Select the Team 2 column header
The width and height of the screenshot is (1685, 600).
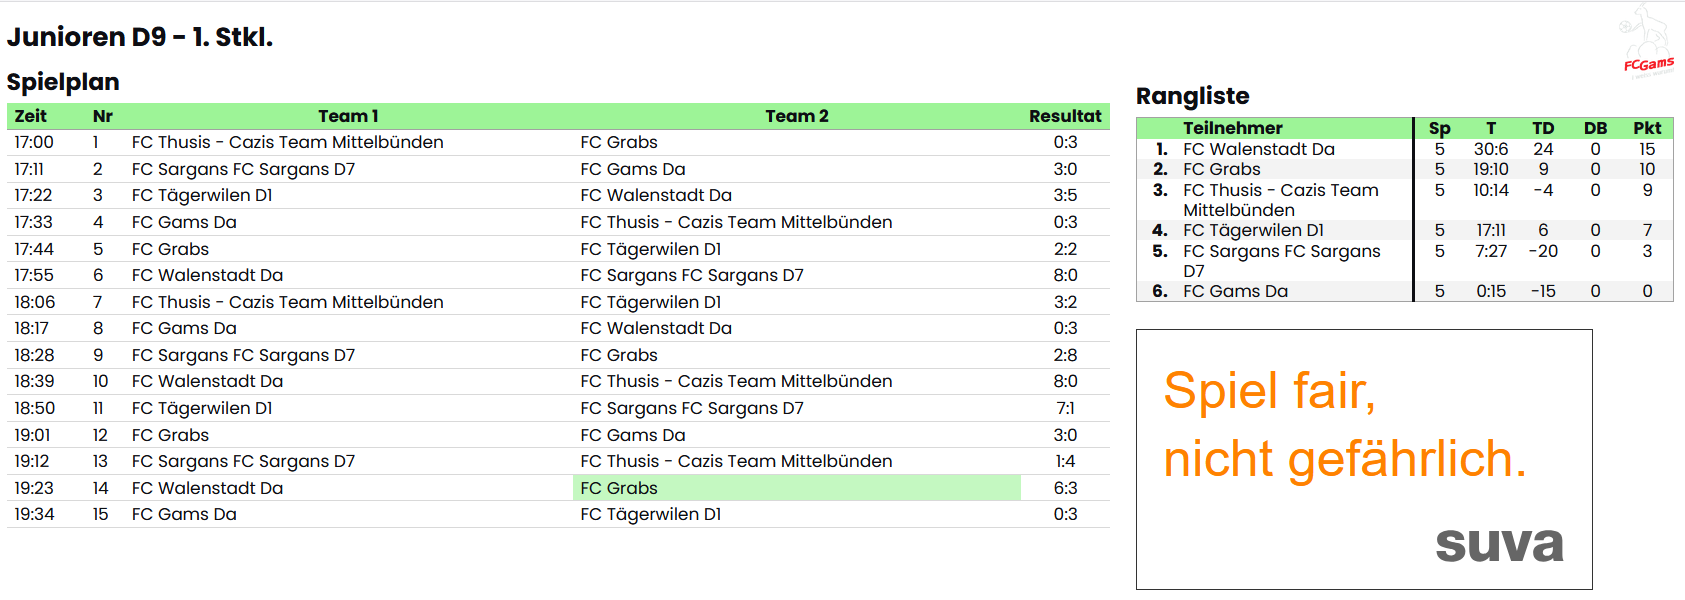coord(796,116)
